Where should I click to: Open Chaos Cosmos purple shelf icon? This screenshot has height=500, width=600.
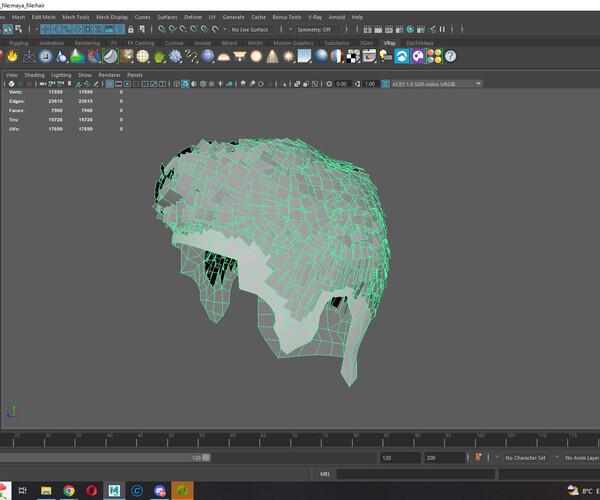pos(418,56)
